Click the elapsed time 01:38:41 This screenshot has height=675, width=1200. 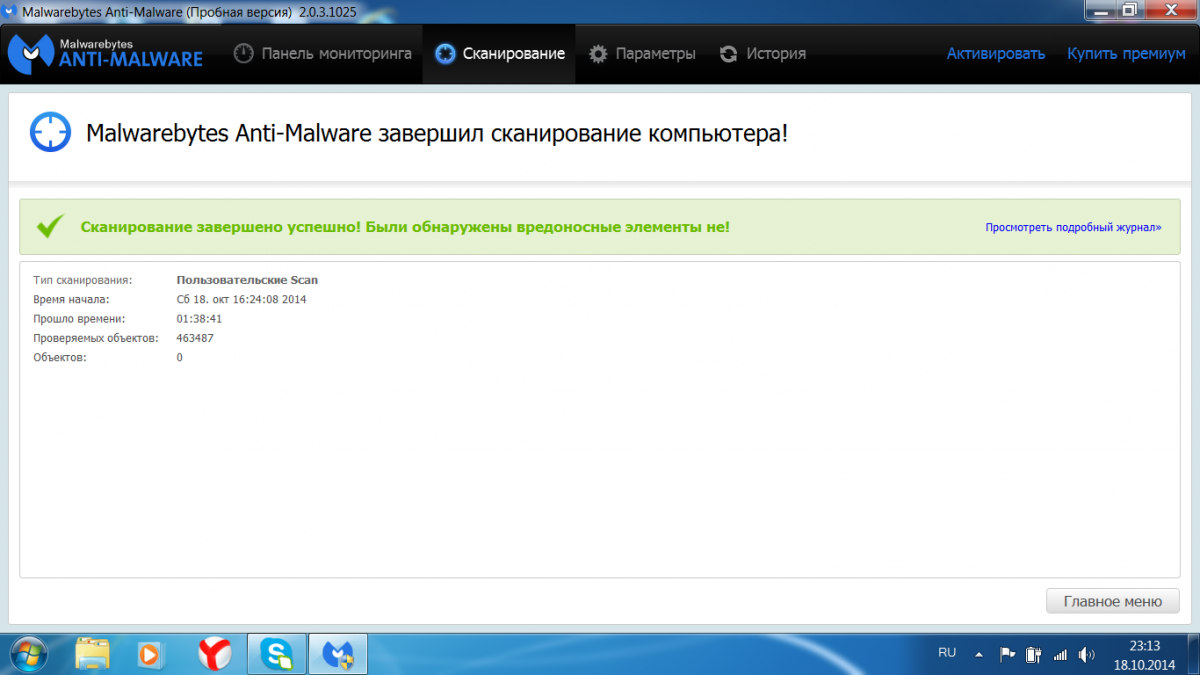tap(199, 319)
